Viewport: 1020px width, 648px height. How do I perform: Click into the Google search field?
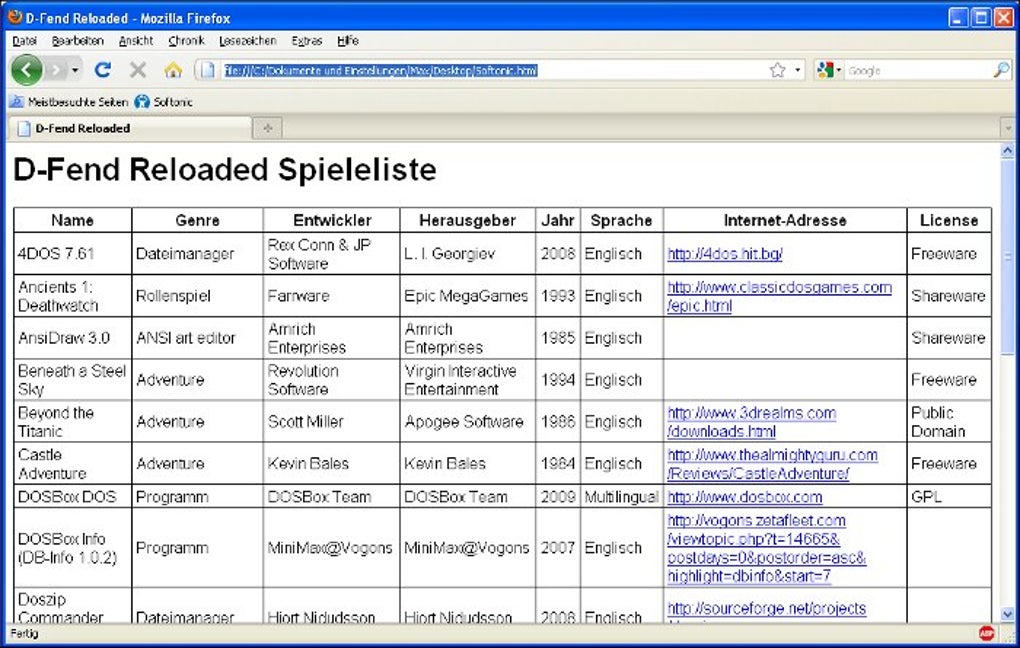pyautogui.click(x=919, y=70)
